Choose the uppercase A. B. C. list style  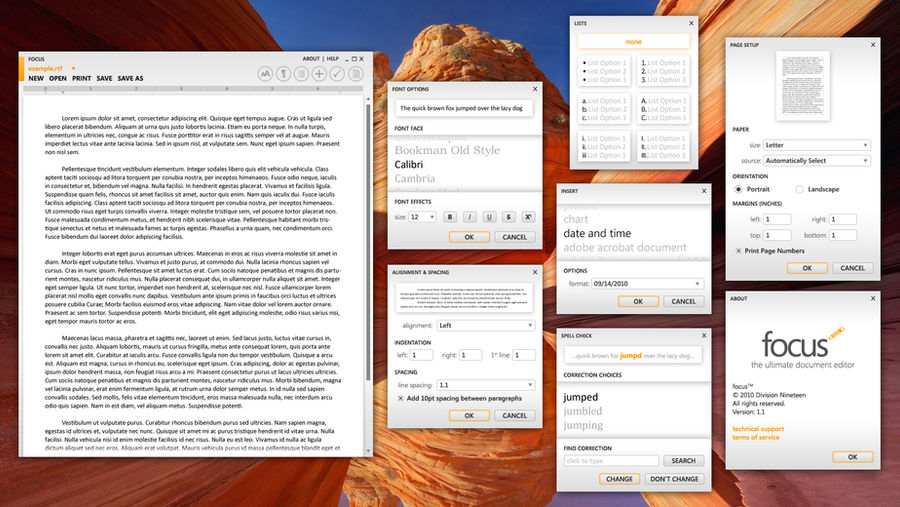pos(664,109)
